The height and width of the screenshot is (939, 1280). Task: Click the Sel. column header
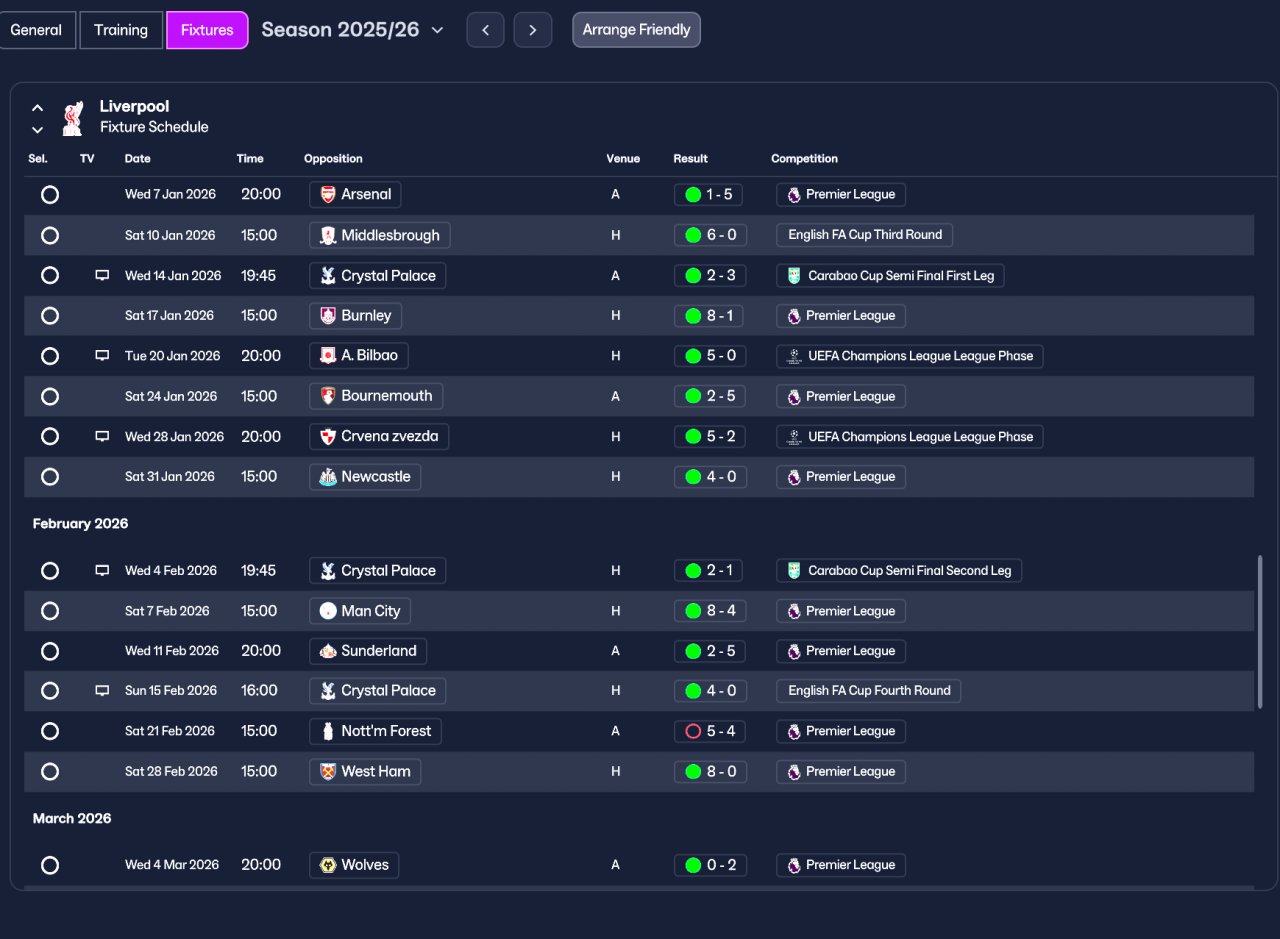point(38,159)
